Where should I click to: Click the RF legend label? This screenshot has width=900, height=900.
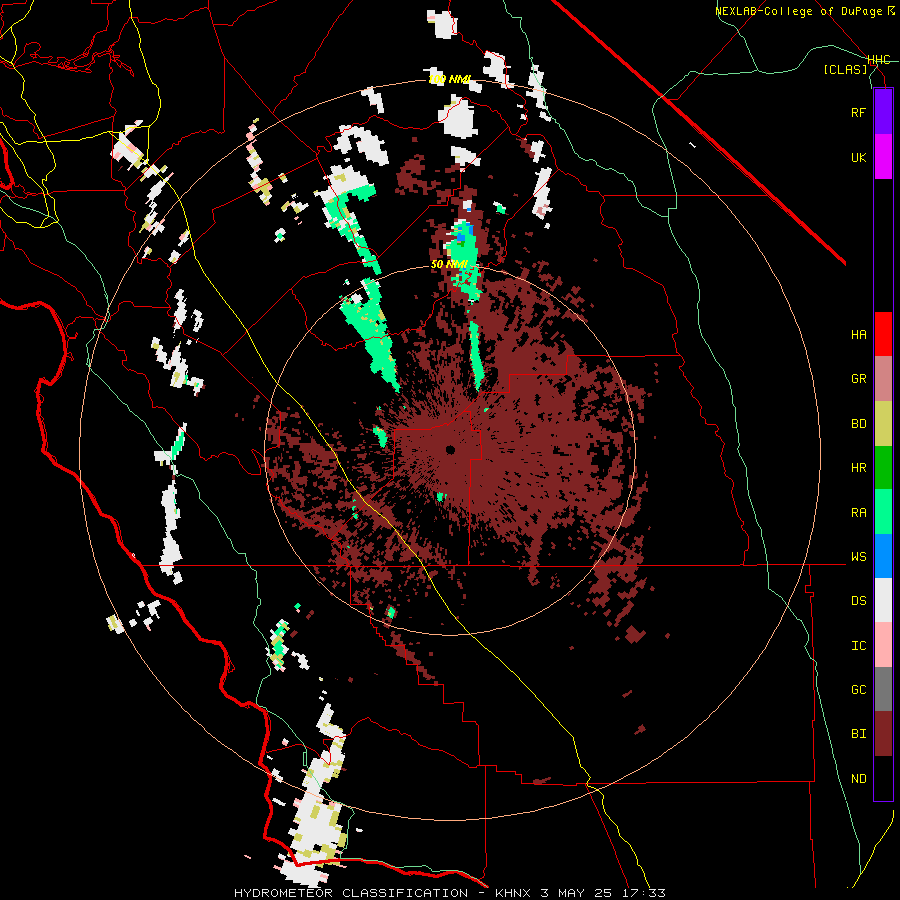pos(858,112)
